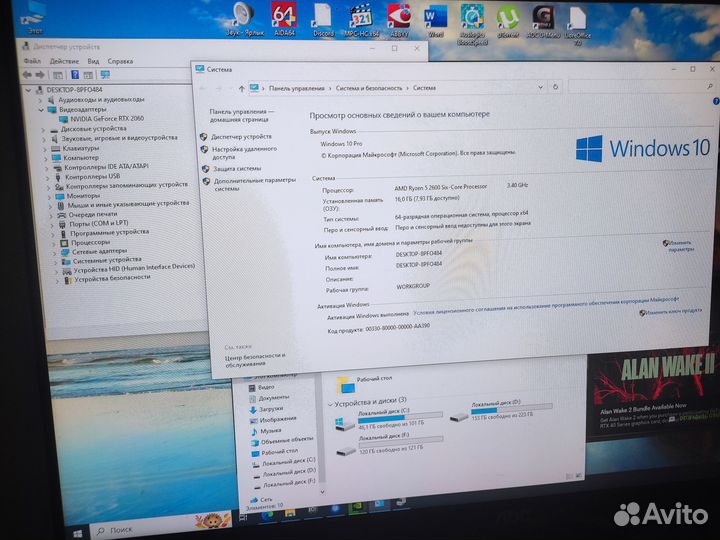Image resolution: width=720 pixels, height=540 pixels.
Task: Open the Настройка удаленного доступа link
Action: coord(244,153)
